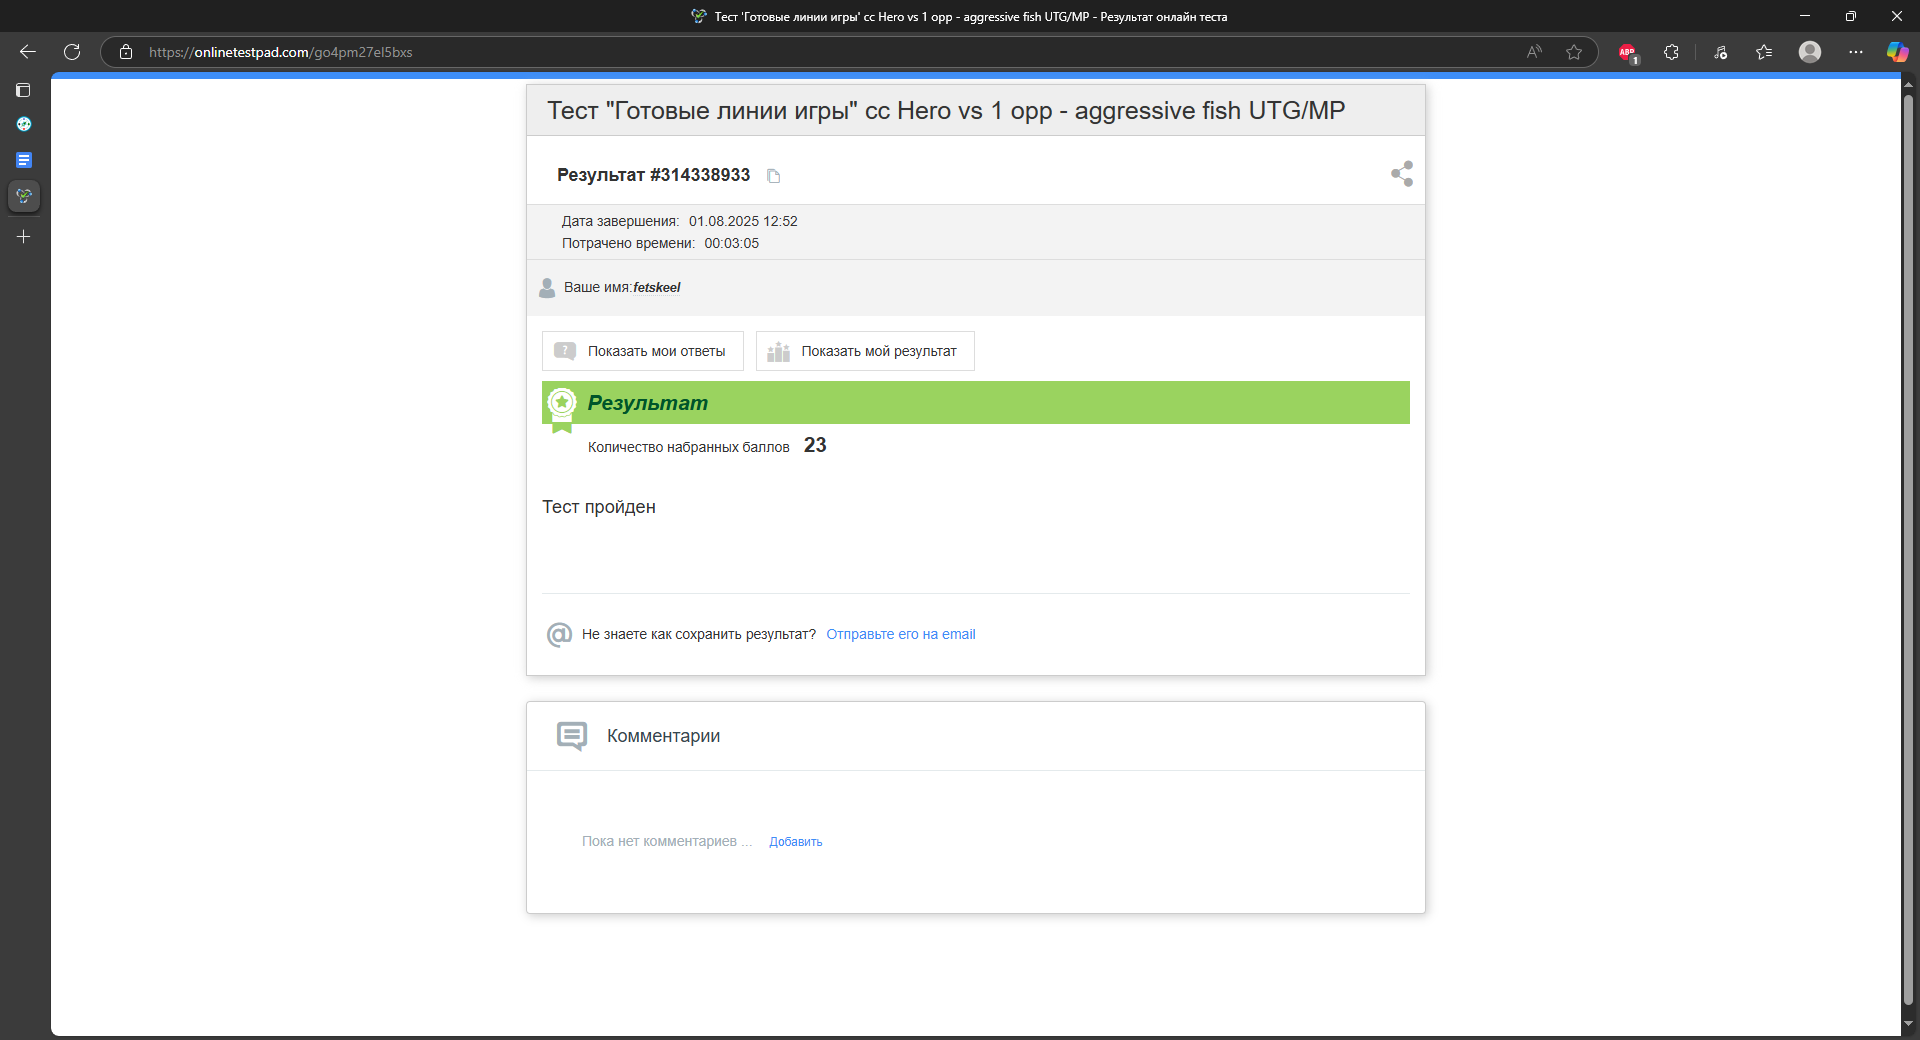
Task: Switch to the blue document vertical tab
Action: pyautogui.click(x=24, y=160)
